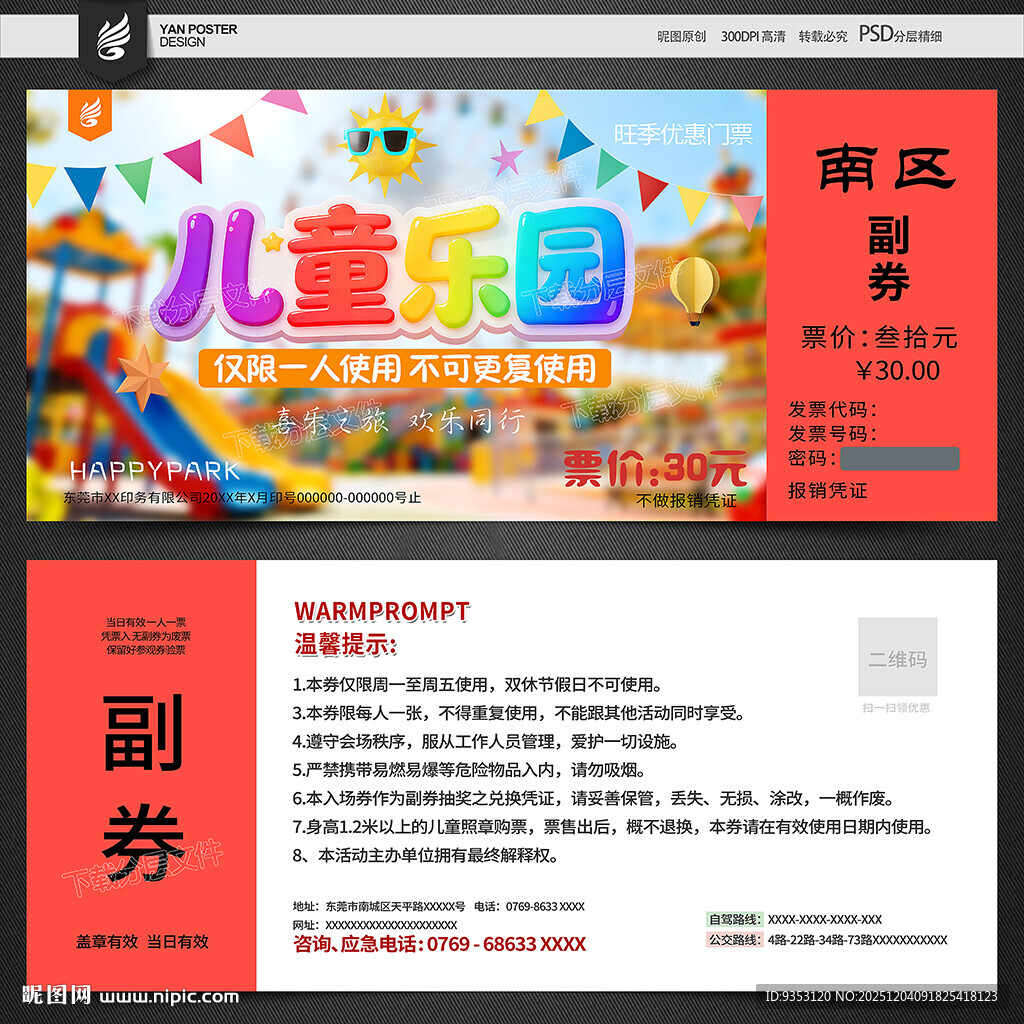Click the gray 密码 redacted field

900,457
